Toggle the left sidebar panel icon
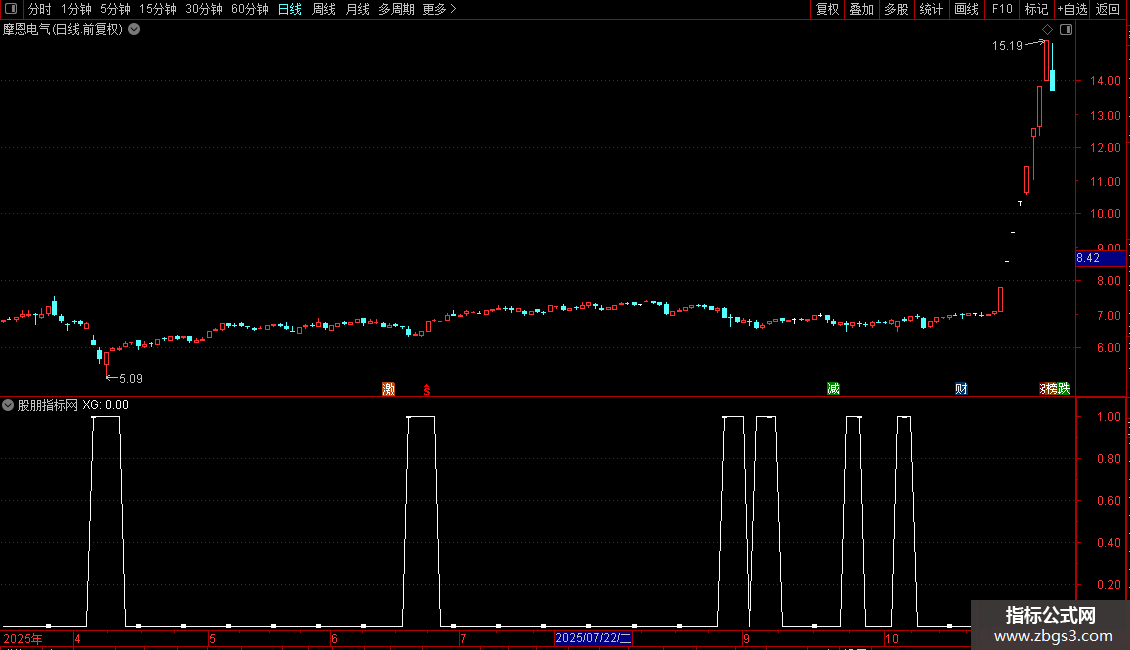Screen dimensions: 1130x650 pos(11,9)
